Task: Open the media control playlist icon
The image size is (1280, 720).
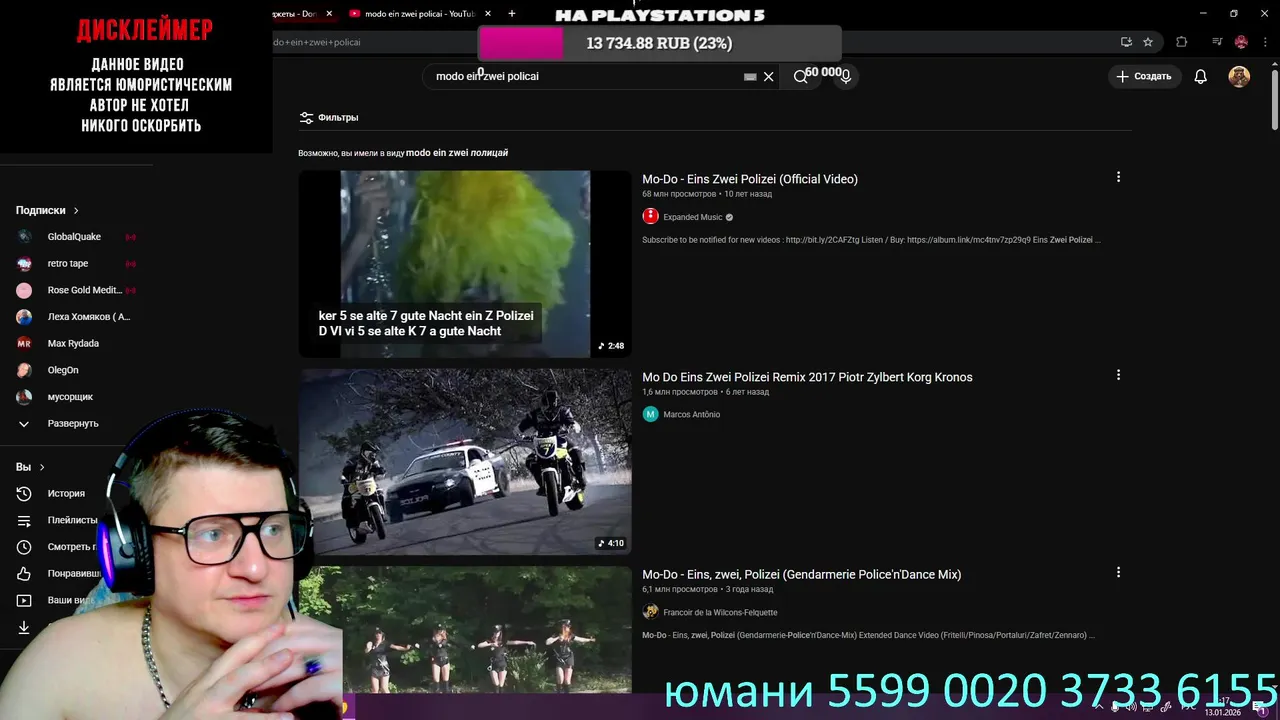Action: [1217, 42]
